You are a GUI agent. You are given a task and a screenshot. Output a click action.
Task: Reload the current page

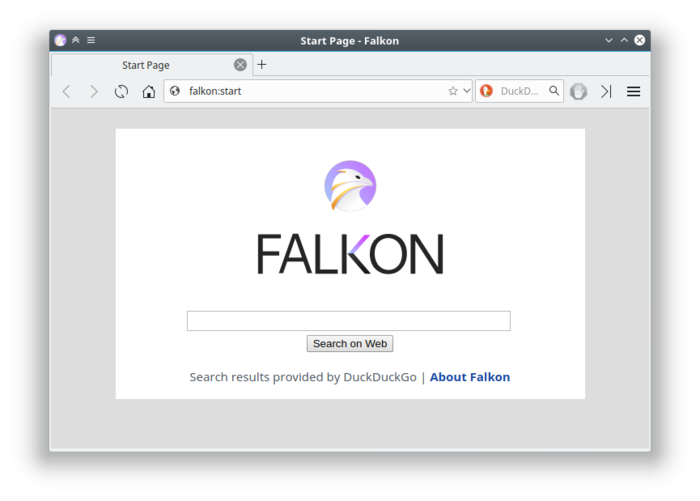[121, 92]
